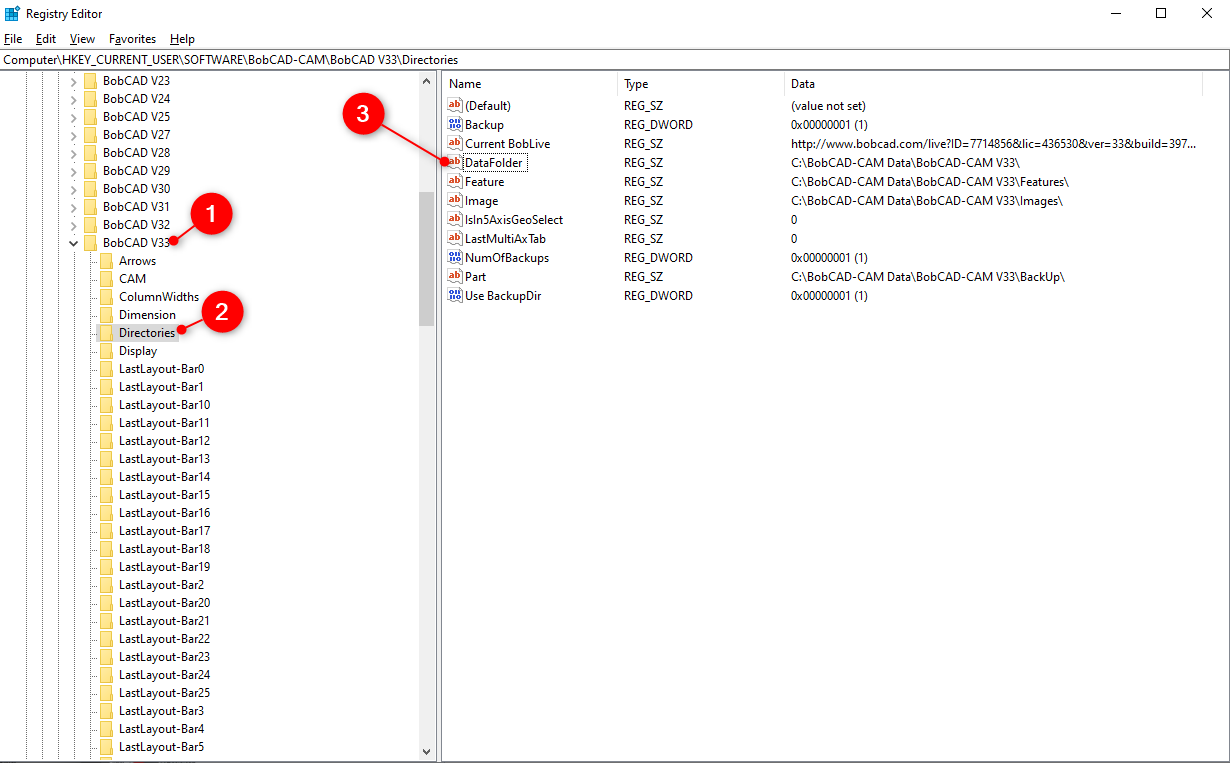
Task: Click the Backup DWORD value icon
Action: coord(455,124)
